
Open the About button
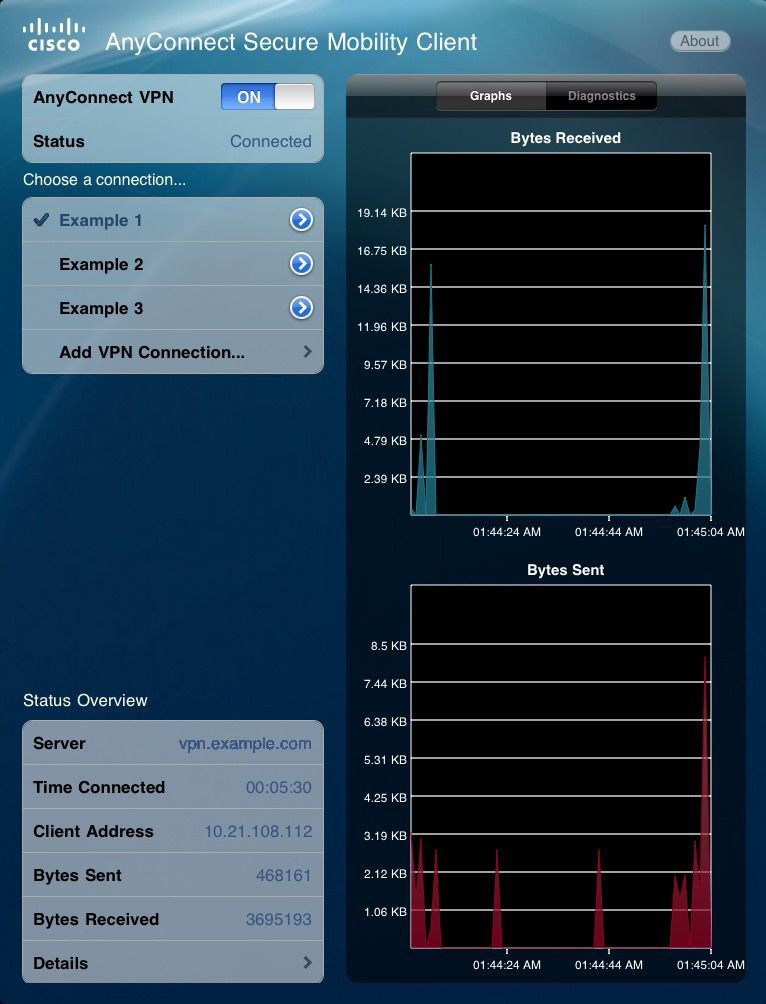coord(699,41)
